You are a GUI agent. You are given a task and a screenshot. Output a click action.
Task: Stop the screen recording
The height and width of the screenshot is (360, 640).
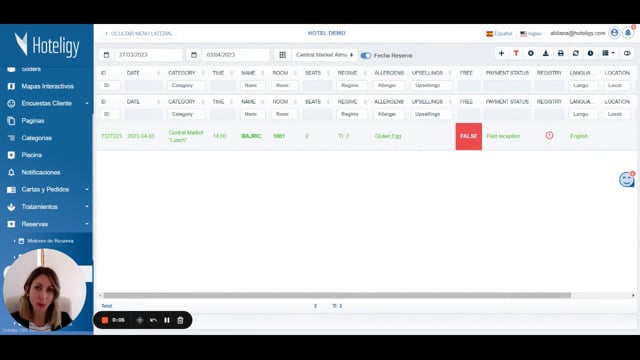point(104,320)
